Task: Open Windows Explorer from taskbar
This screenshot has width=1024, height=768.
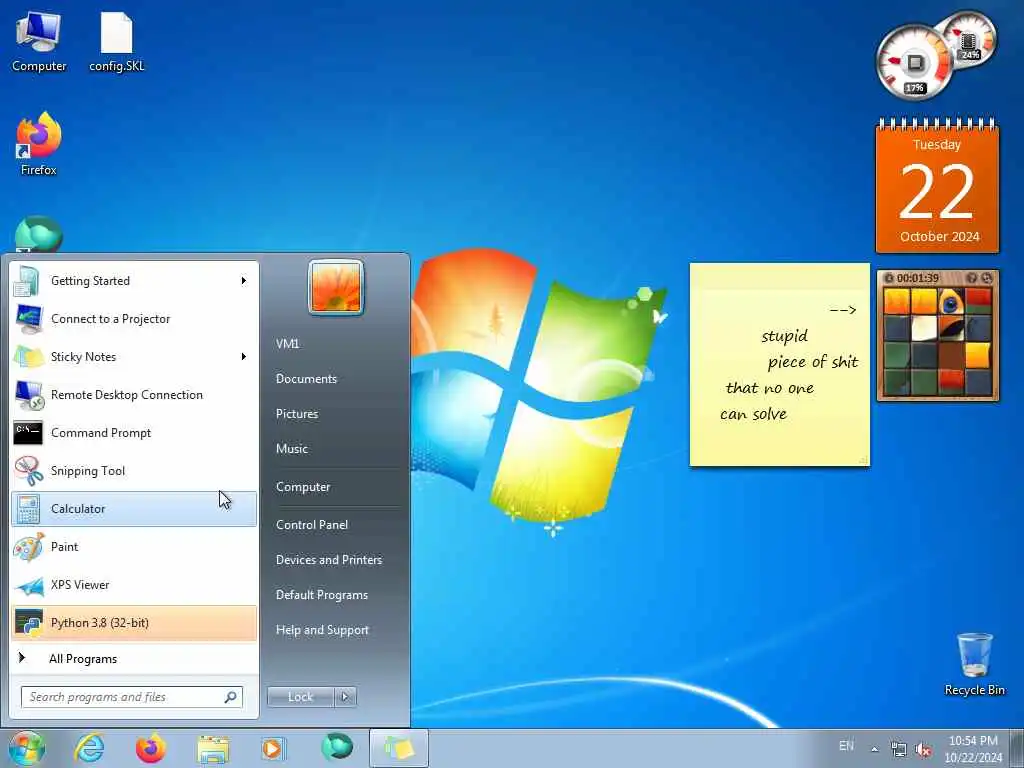Action: tap(213, 750)
